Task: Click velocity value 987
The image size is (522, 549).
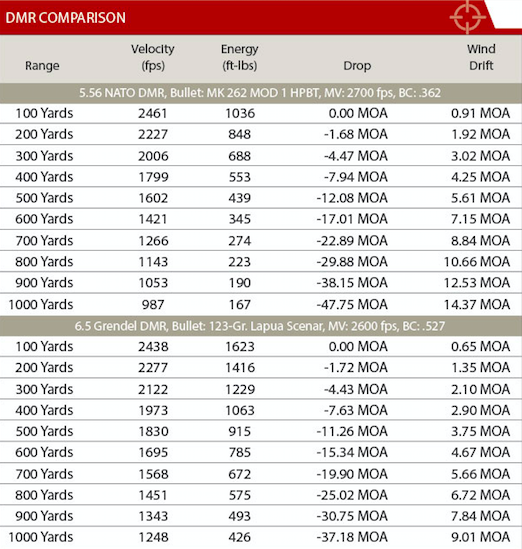Action: click(153, 305)
